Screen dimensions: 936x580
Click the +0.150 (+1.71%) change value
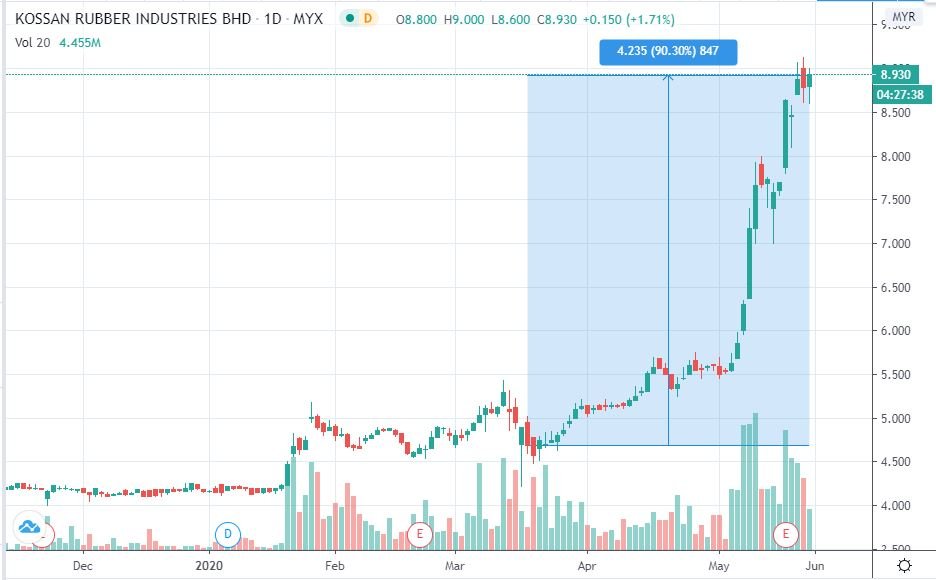click(573, 19)
